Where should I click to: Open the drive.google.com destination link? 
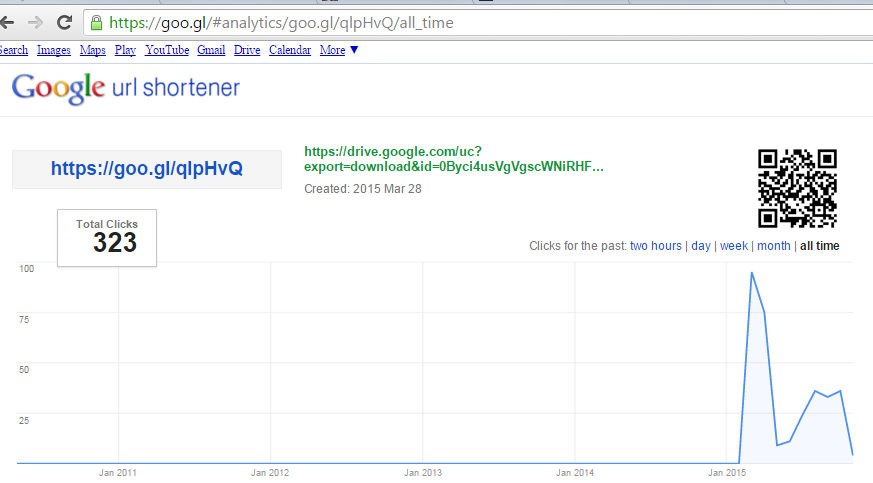tap(453, 159)
